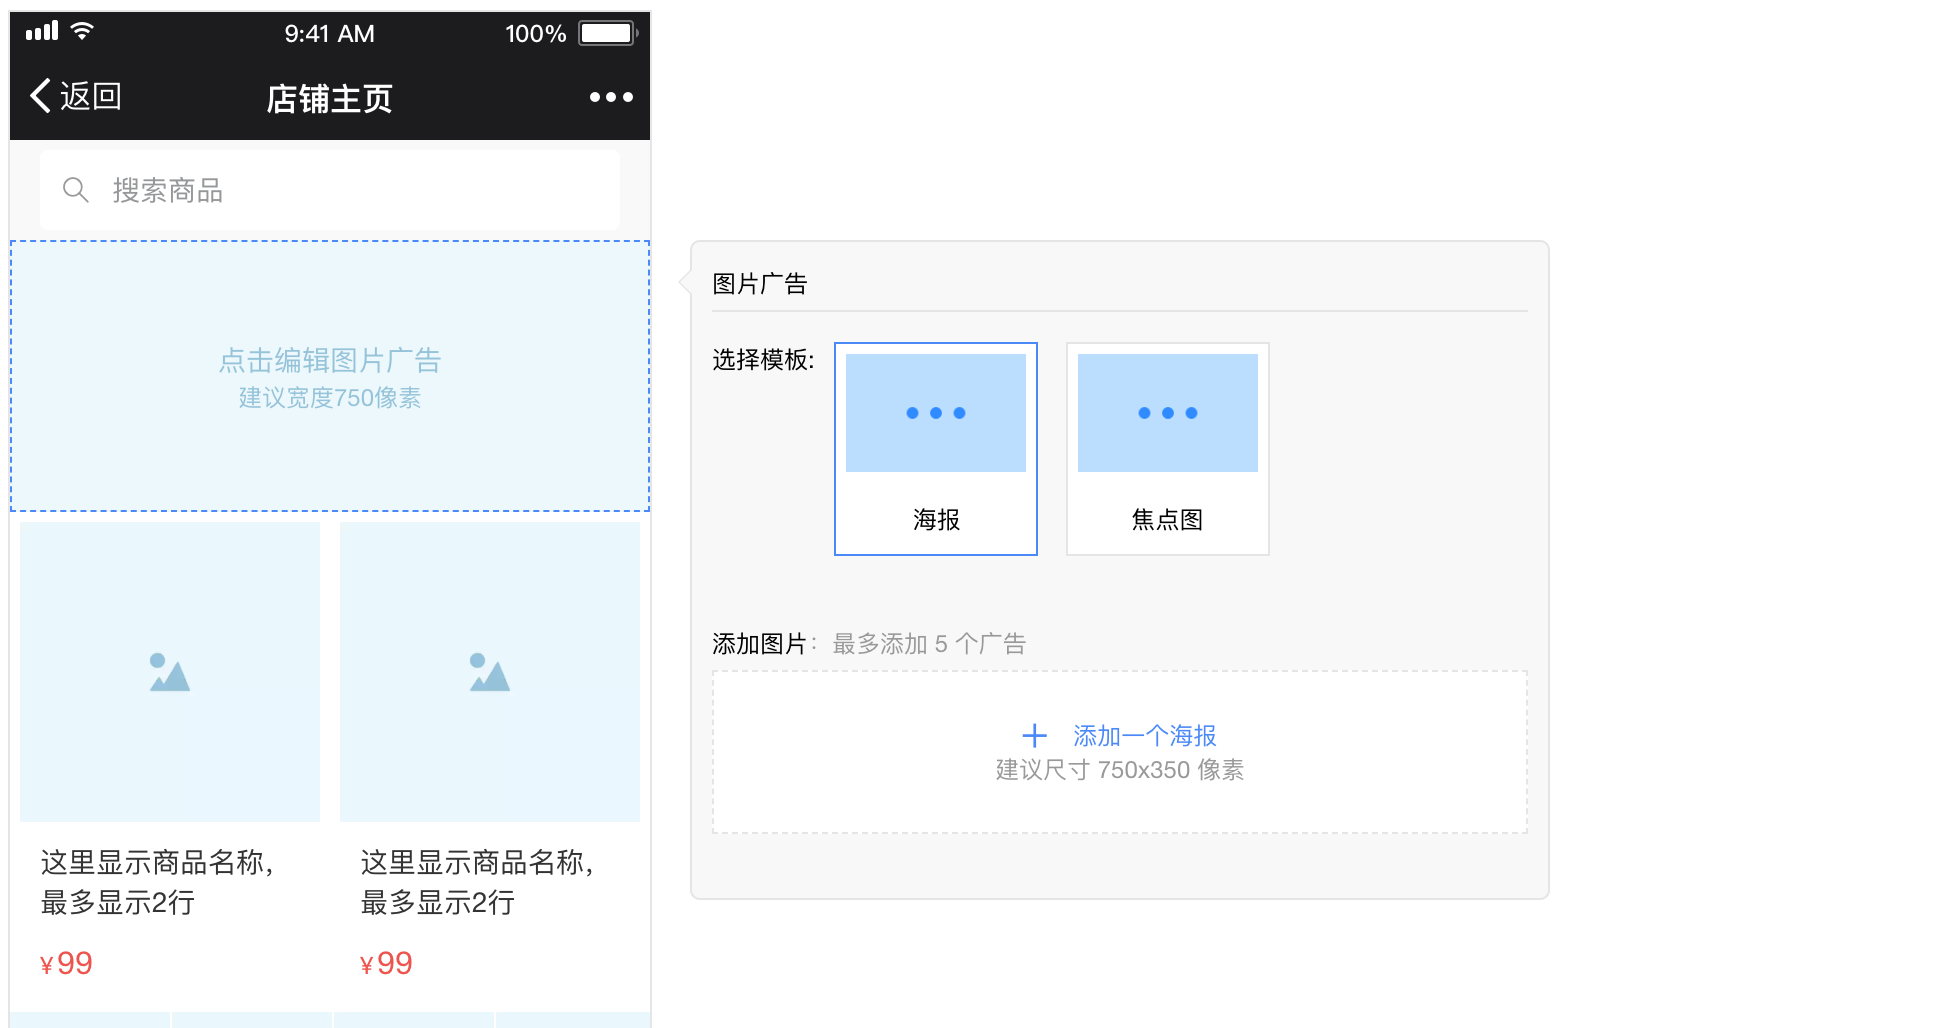Image resolution: width=1936 pixels, height=1028 pixels.
Task: Click the second product image placeholder
Action: tap(490, 672)
